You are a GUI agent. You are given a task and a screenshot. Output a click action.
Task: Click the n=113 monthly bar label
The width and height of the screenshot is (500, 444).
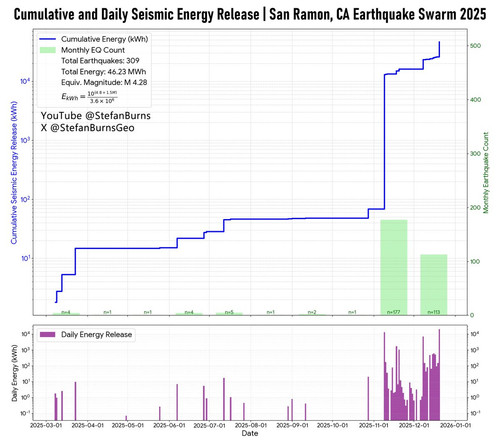click(434, 312)
